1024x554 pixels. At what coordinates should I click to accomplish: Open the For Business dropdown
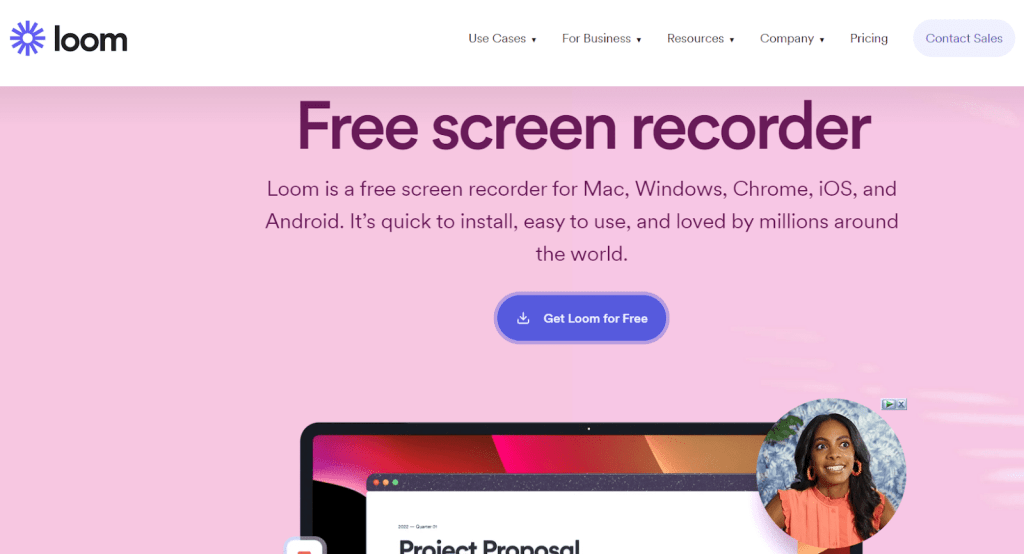(x=601, y=39)
